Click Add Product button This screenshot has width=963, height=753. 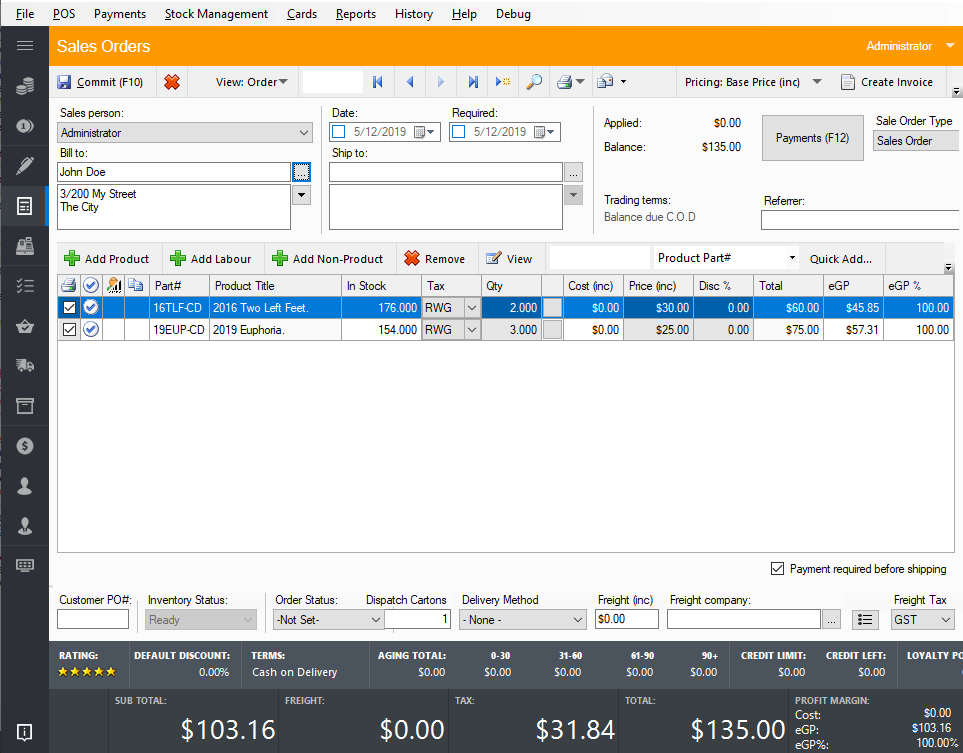(106, 259)
